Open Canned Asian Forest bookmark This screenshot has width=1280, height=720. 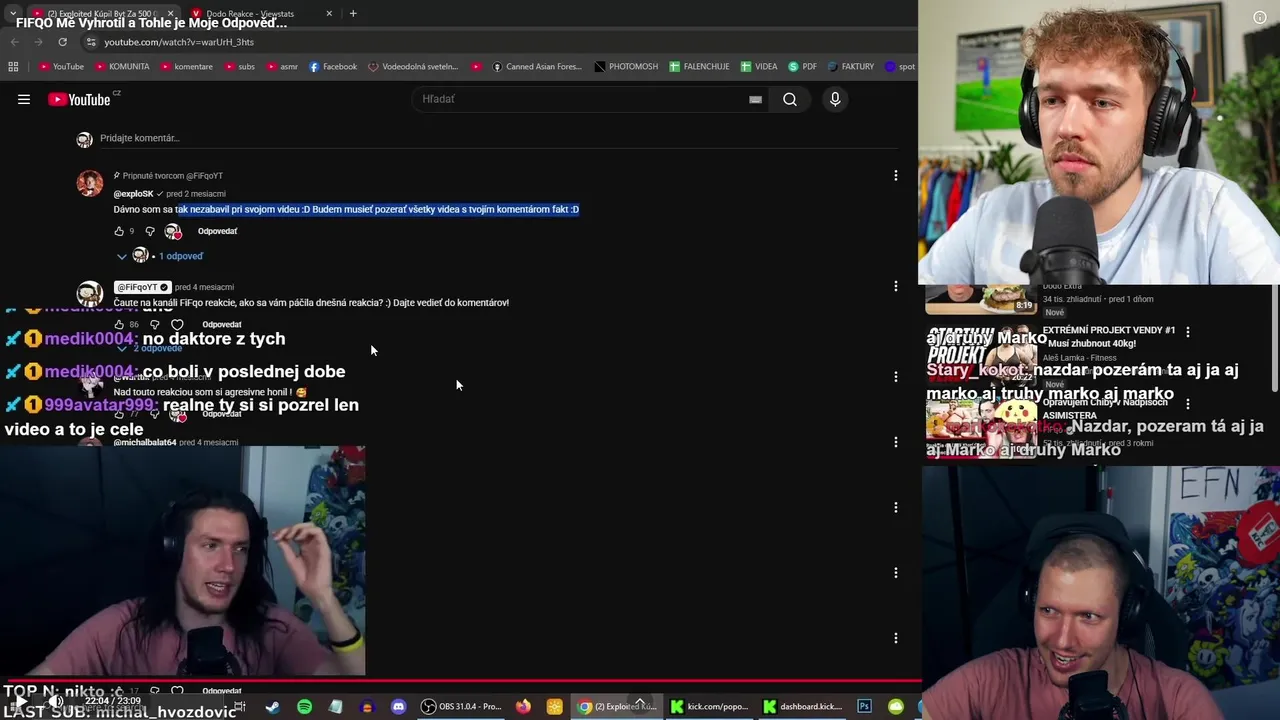pos(537,66)
